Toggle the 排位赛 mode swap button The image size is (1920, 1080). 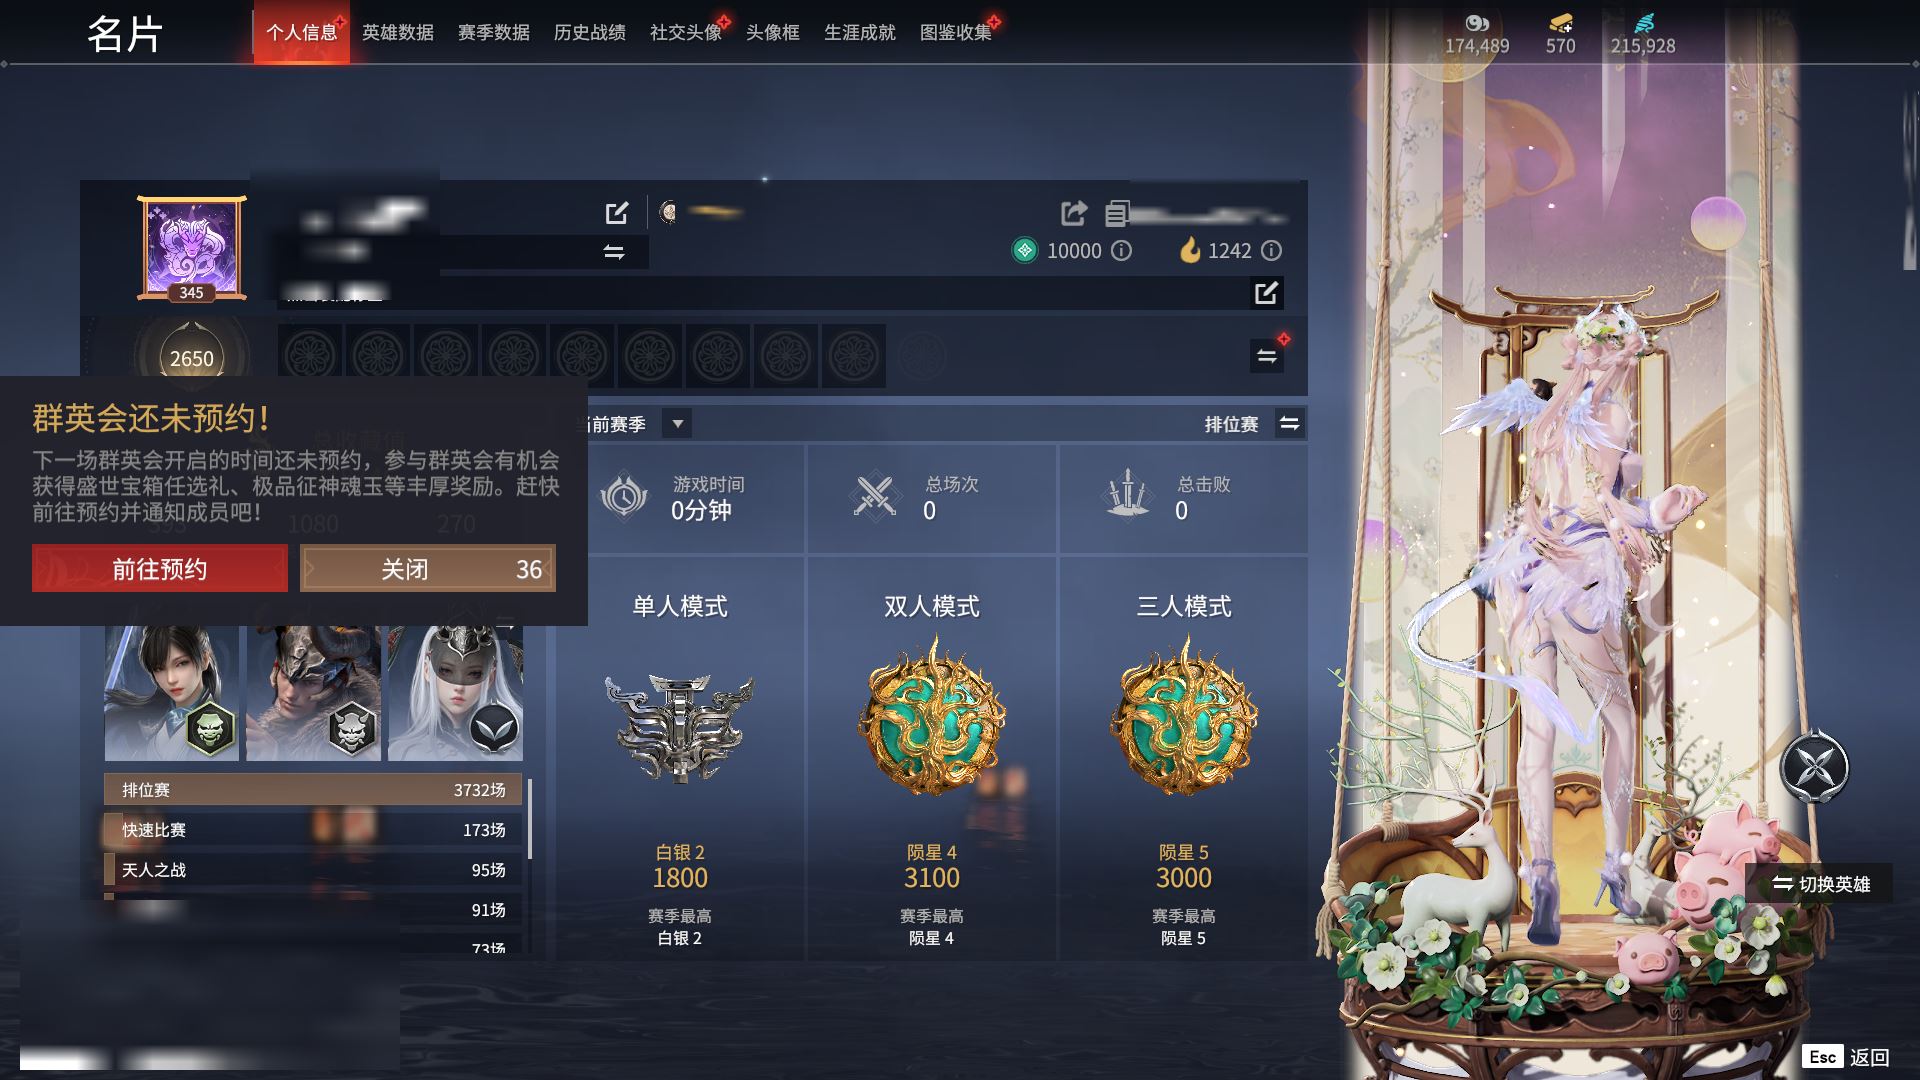1290,424
